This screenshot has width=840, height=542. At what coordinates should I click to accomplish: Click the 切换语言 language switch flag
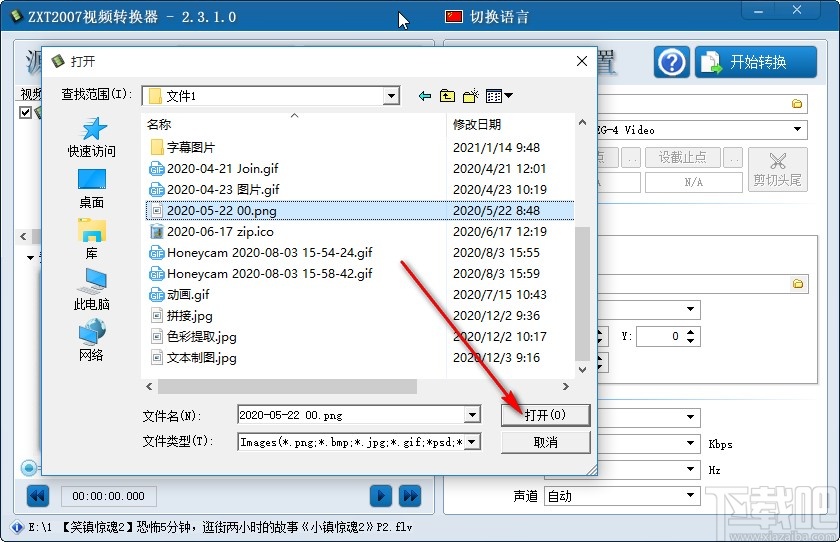pyautogui.click(x=453, y=17)
